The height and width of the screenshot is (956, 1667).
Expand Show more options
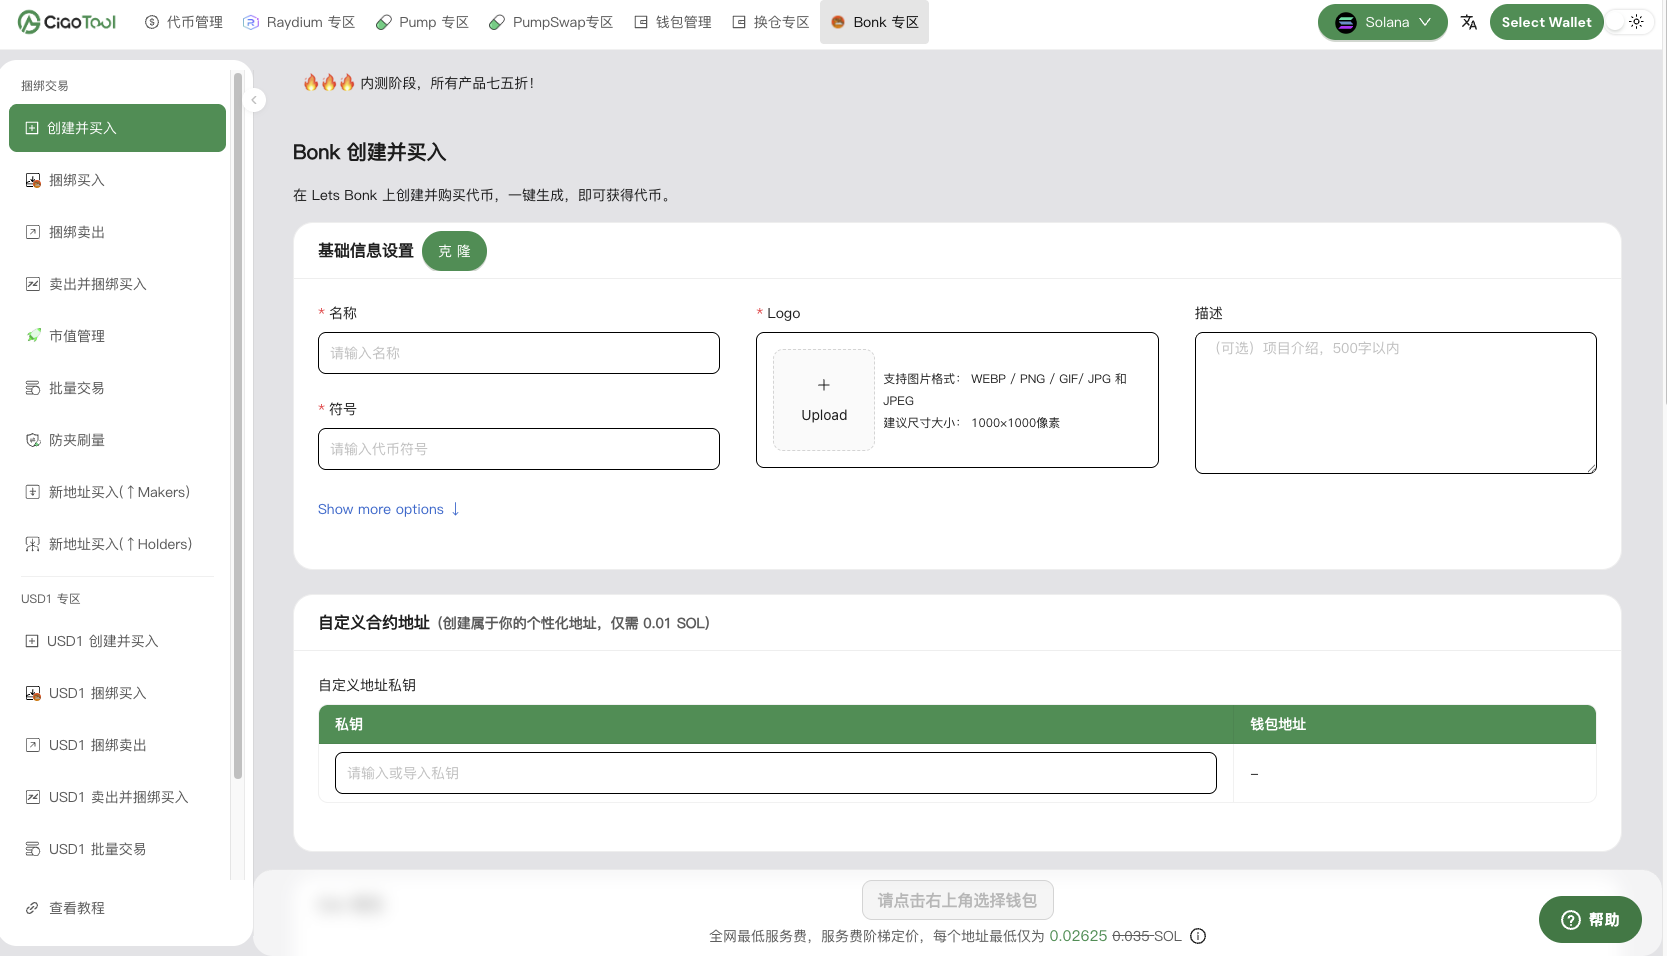coord(388,509)
